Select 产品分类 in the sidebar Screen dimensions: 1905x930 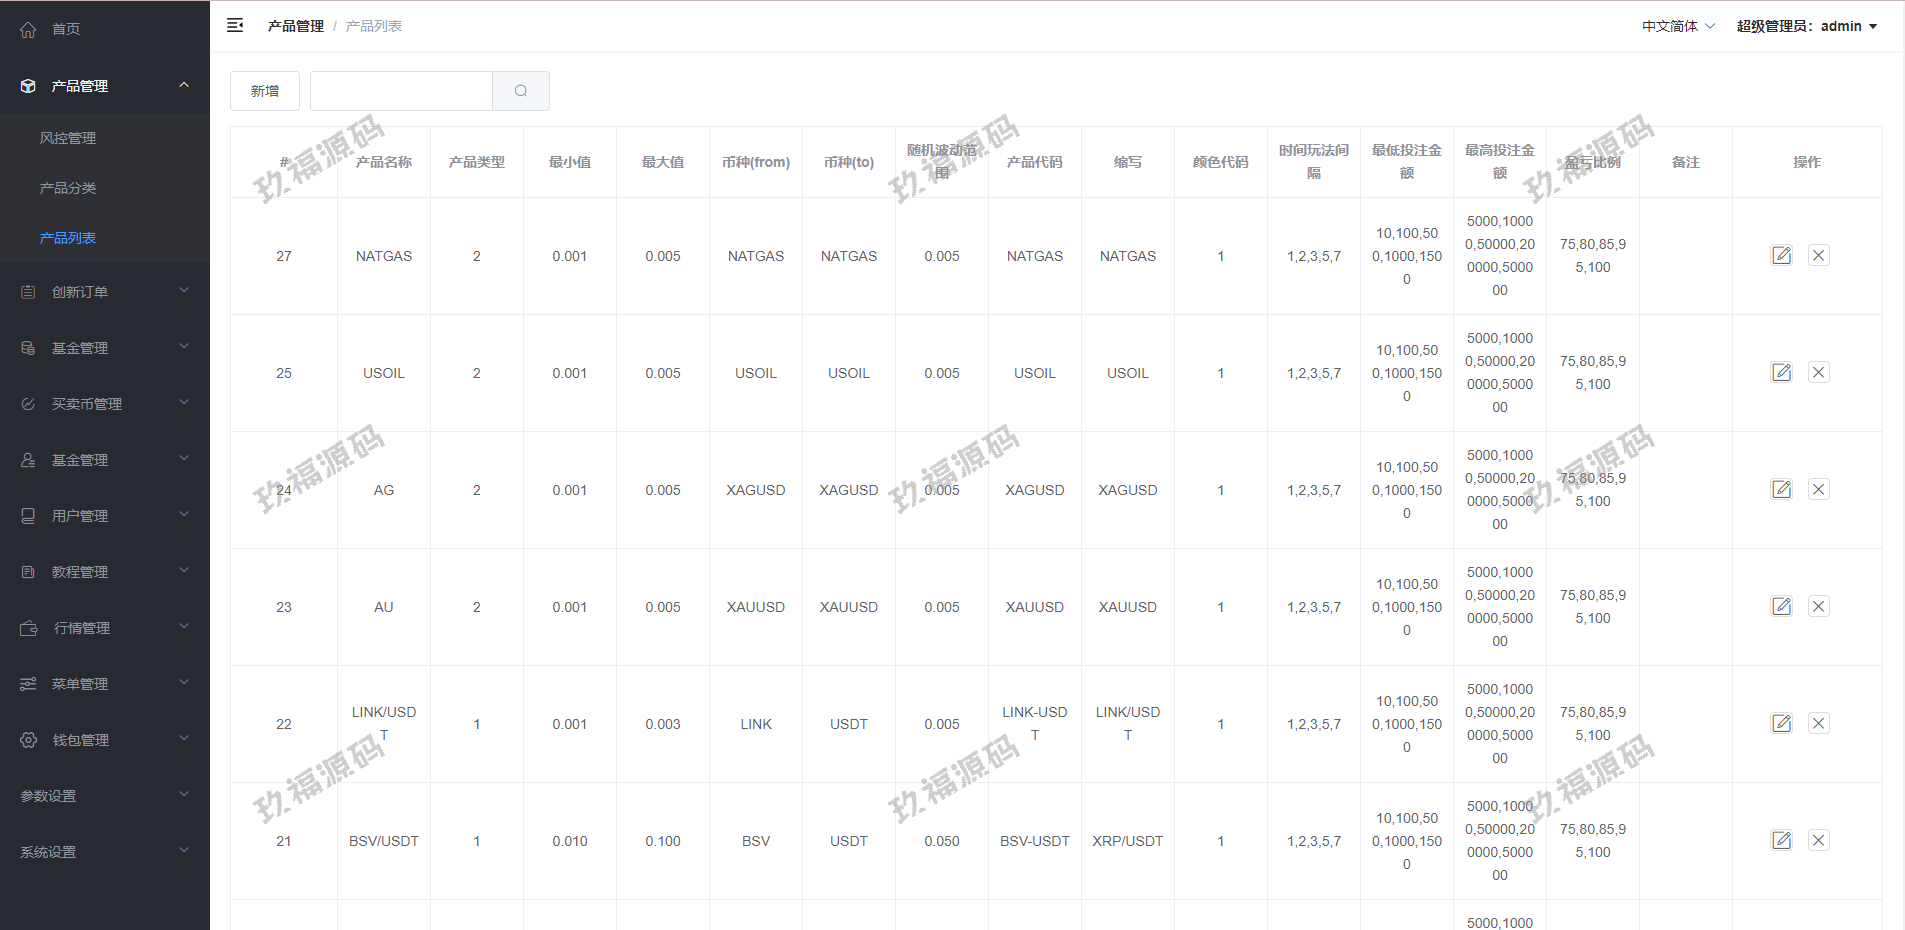pos(68,188)
